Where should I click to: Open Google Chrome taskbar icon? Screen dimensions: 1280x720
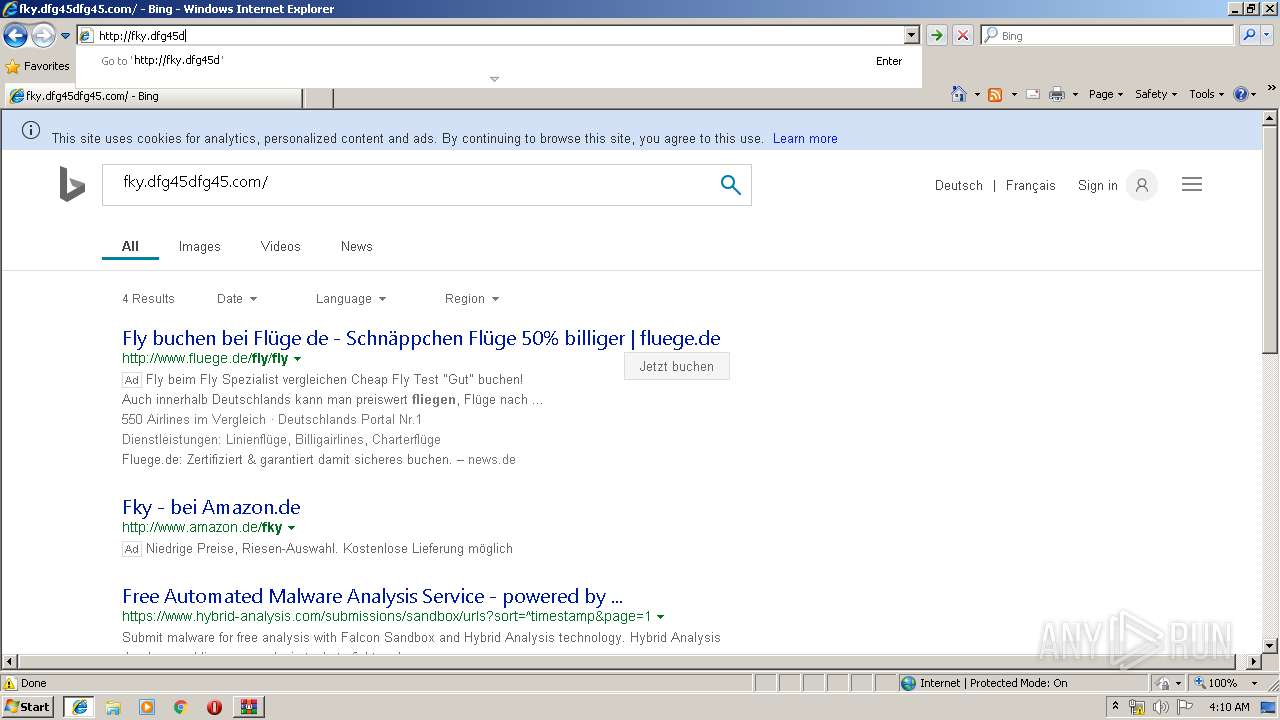(x=181, y=706)
